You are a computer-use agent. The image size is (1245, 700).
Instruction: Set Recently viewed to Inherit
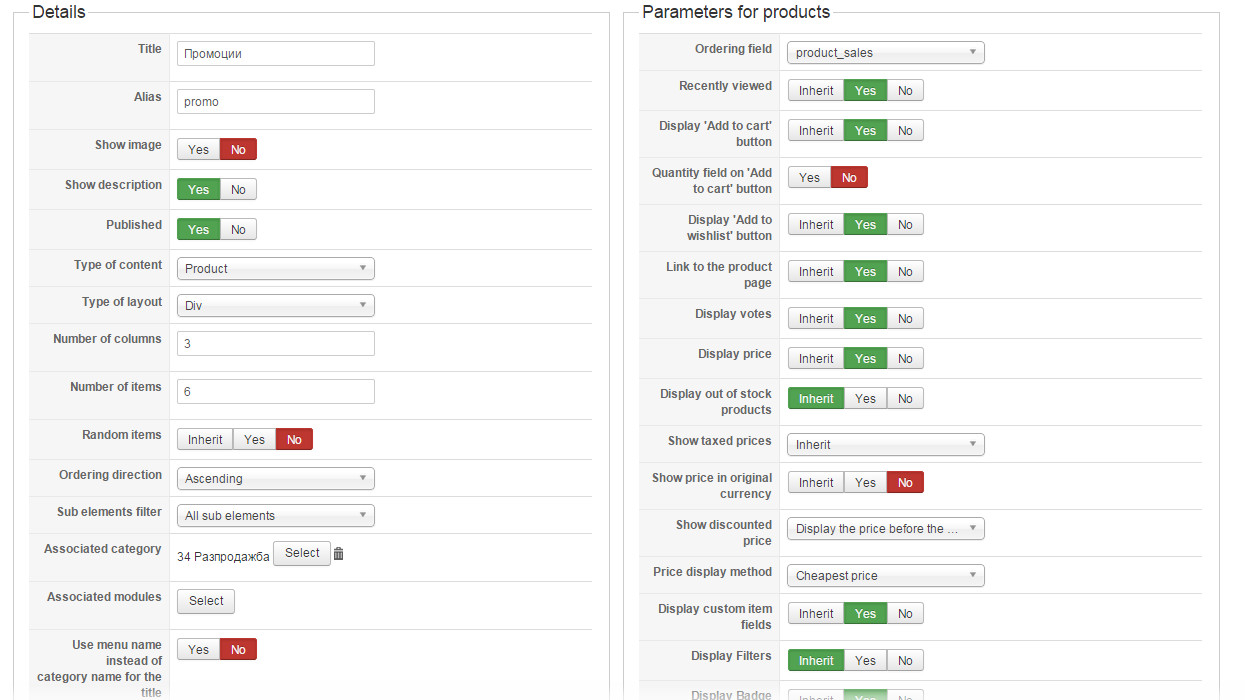pos(816,90)
